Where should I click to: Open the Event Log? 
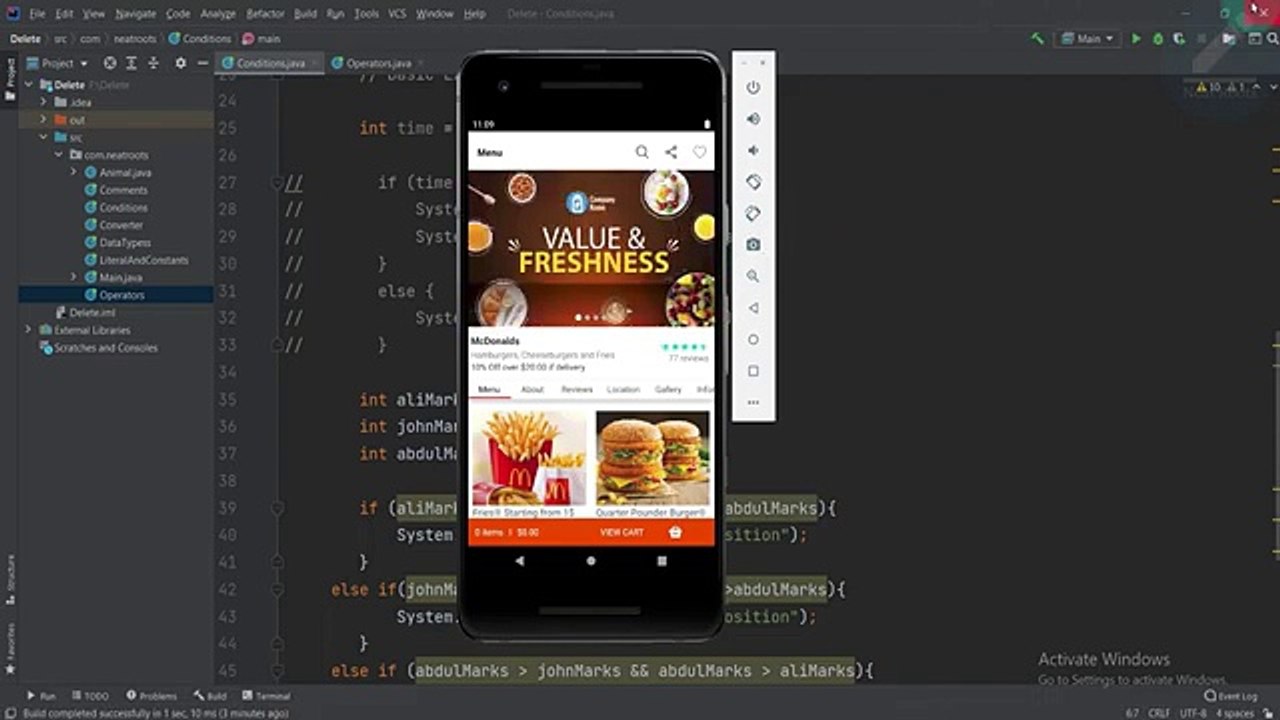point(1231,696)
